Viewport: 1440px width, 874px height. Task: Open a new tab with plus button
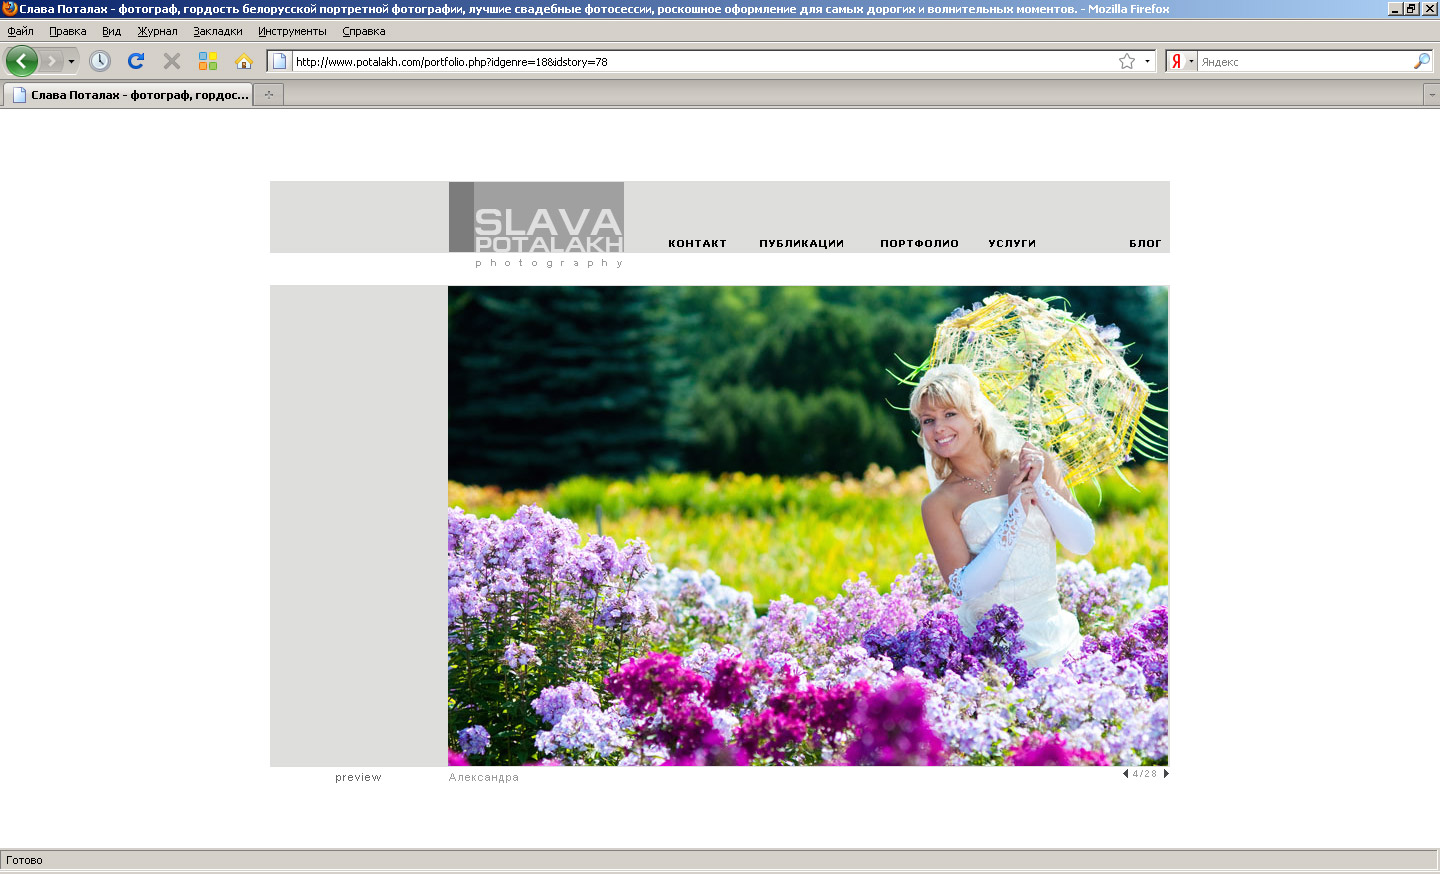(x=269, y=95)
